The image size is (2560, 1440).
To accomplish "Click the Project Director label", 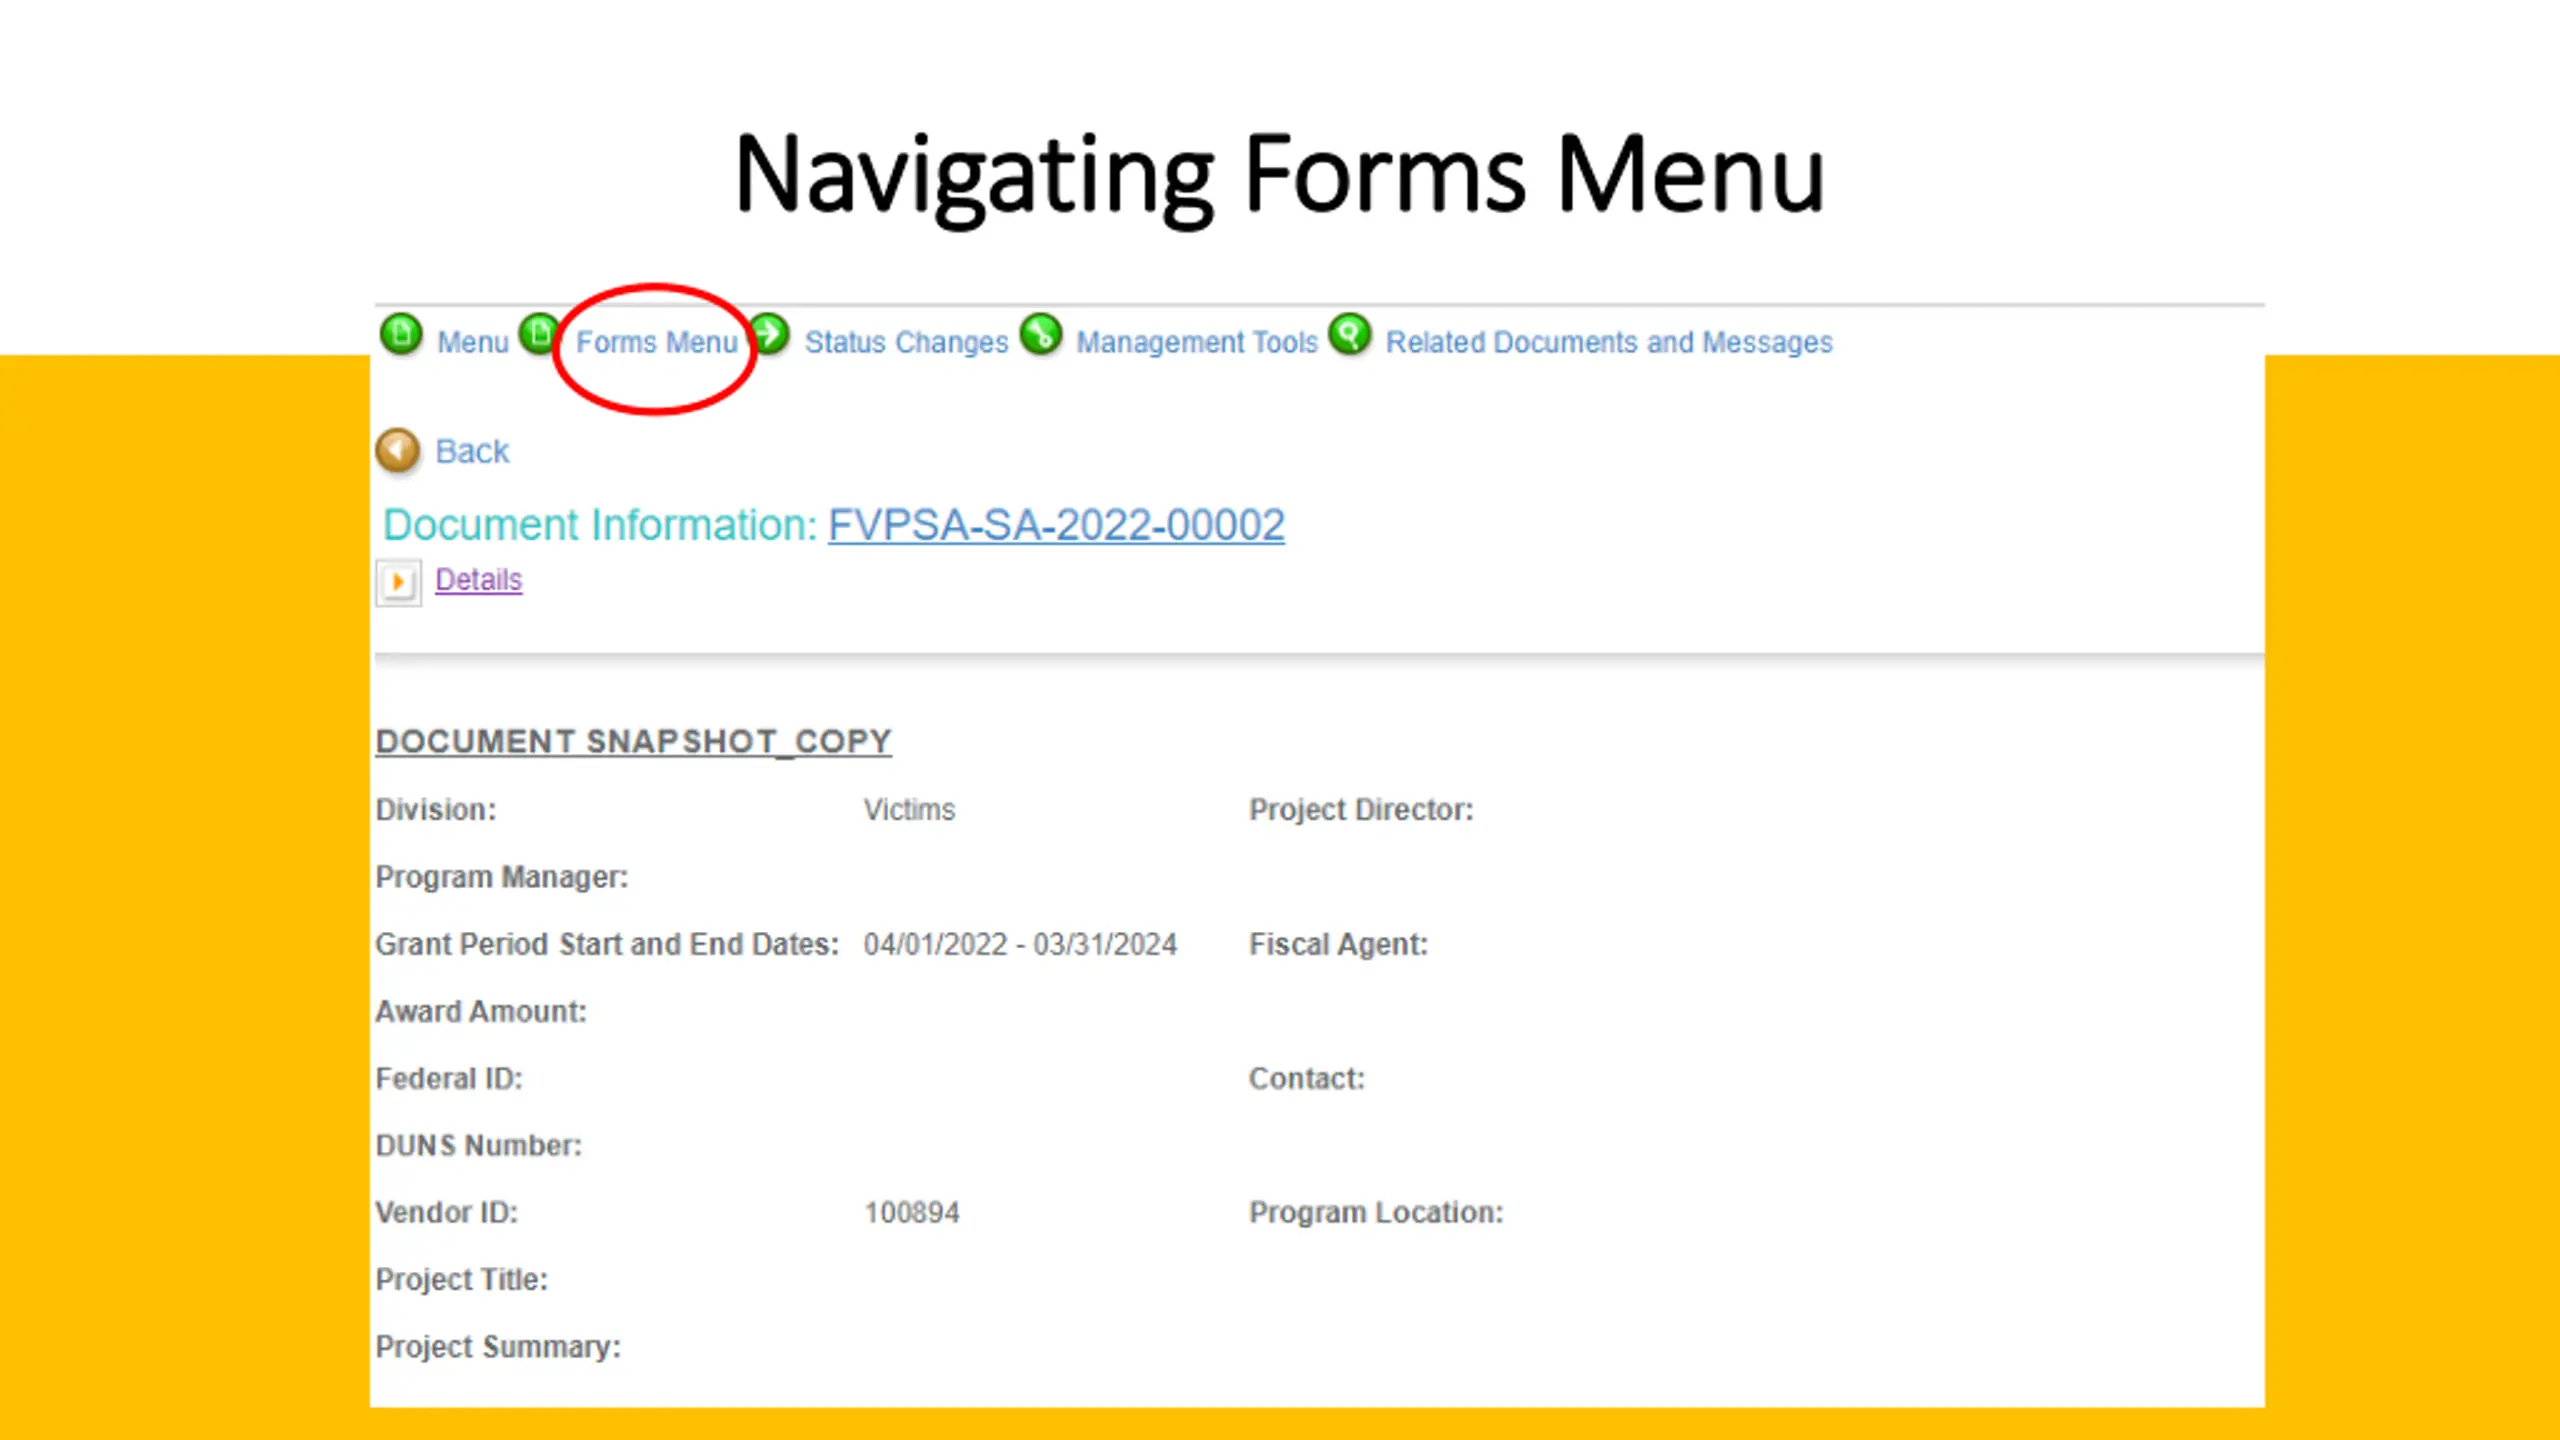I will [1361, 810].
